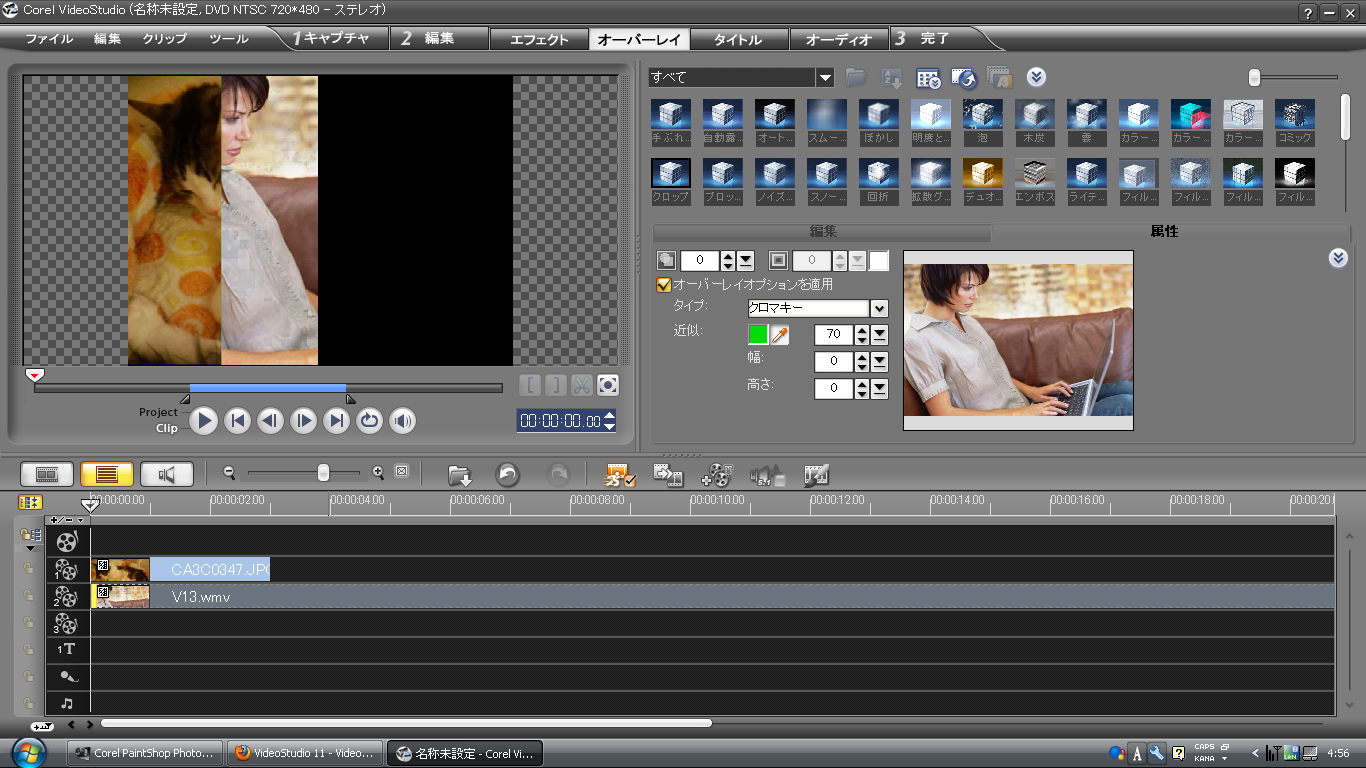Image resolution: width=1366 pixels, height=768 pixels.
Task: Select the エンボス (emboss) filter thumbnail
Action: (x=1035, y=173)
